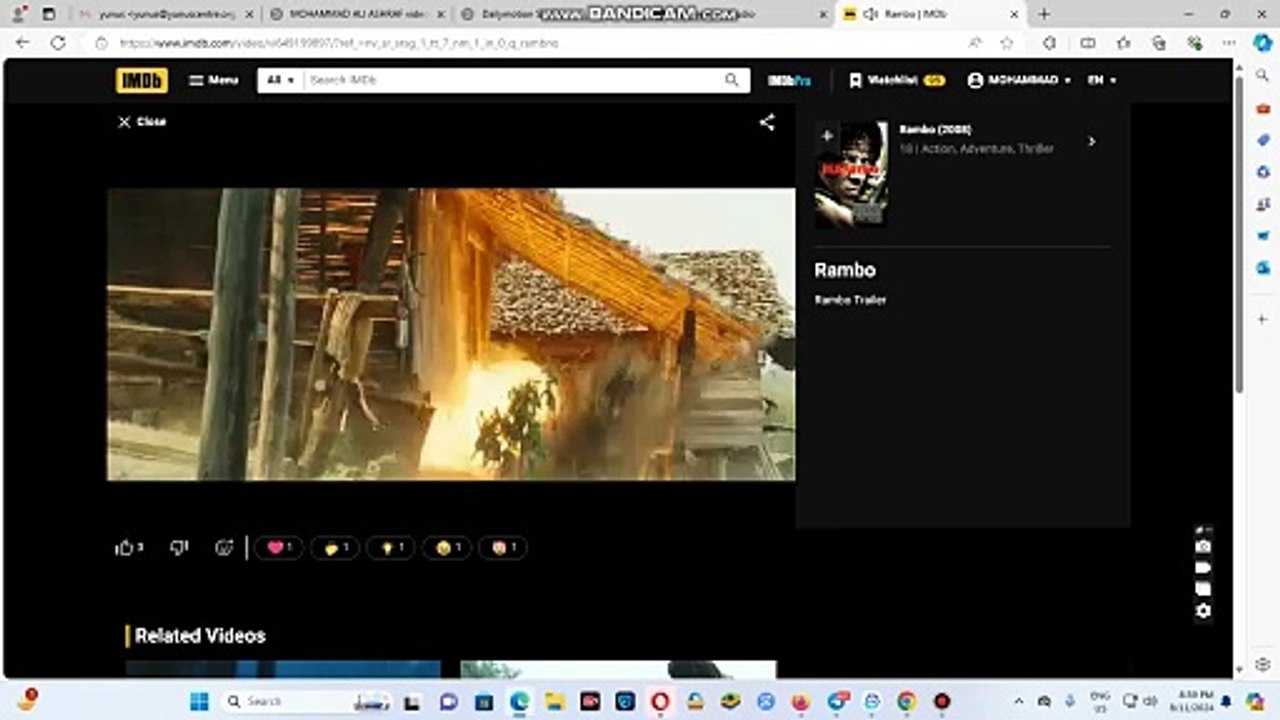Open Opera from the taskbar
This screenshot has height=720, width=1280.
click(x=660, y=701)
